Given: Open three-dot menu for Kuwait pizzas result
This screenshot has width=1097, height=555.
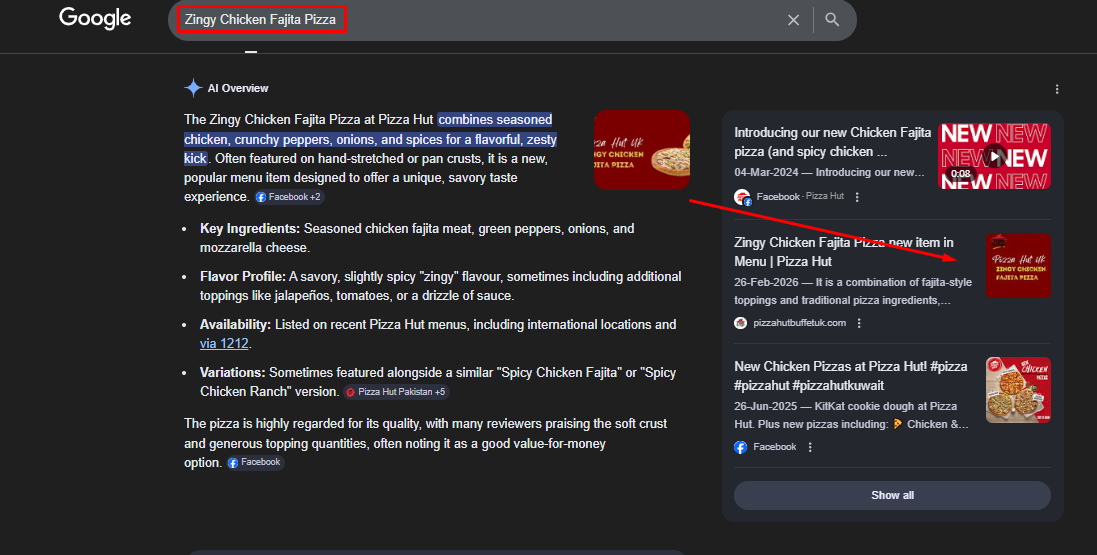Looking at the screenshot, I should [x=810, y=447].
